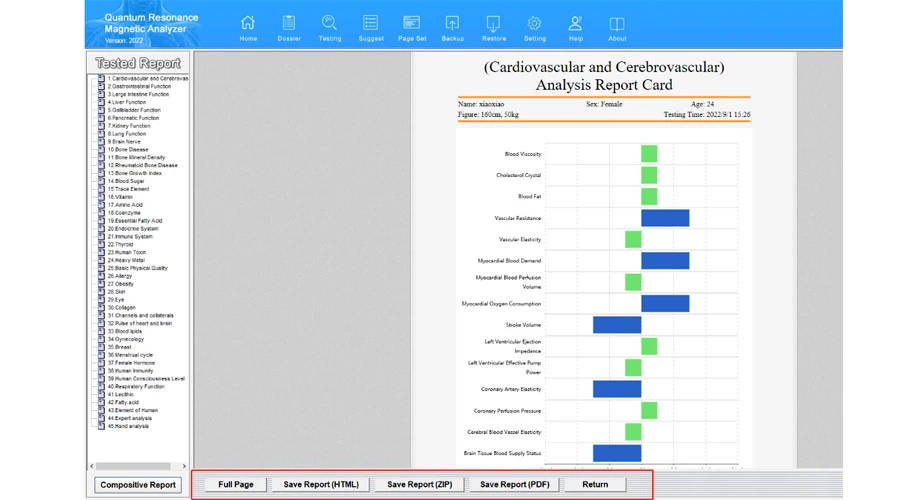Select 18.Coenzyme report
The height and width of the screenshot is (500, 900).
[x=124, y=212]
